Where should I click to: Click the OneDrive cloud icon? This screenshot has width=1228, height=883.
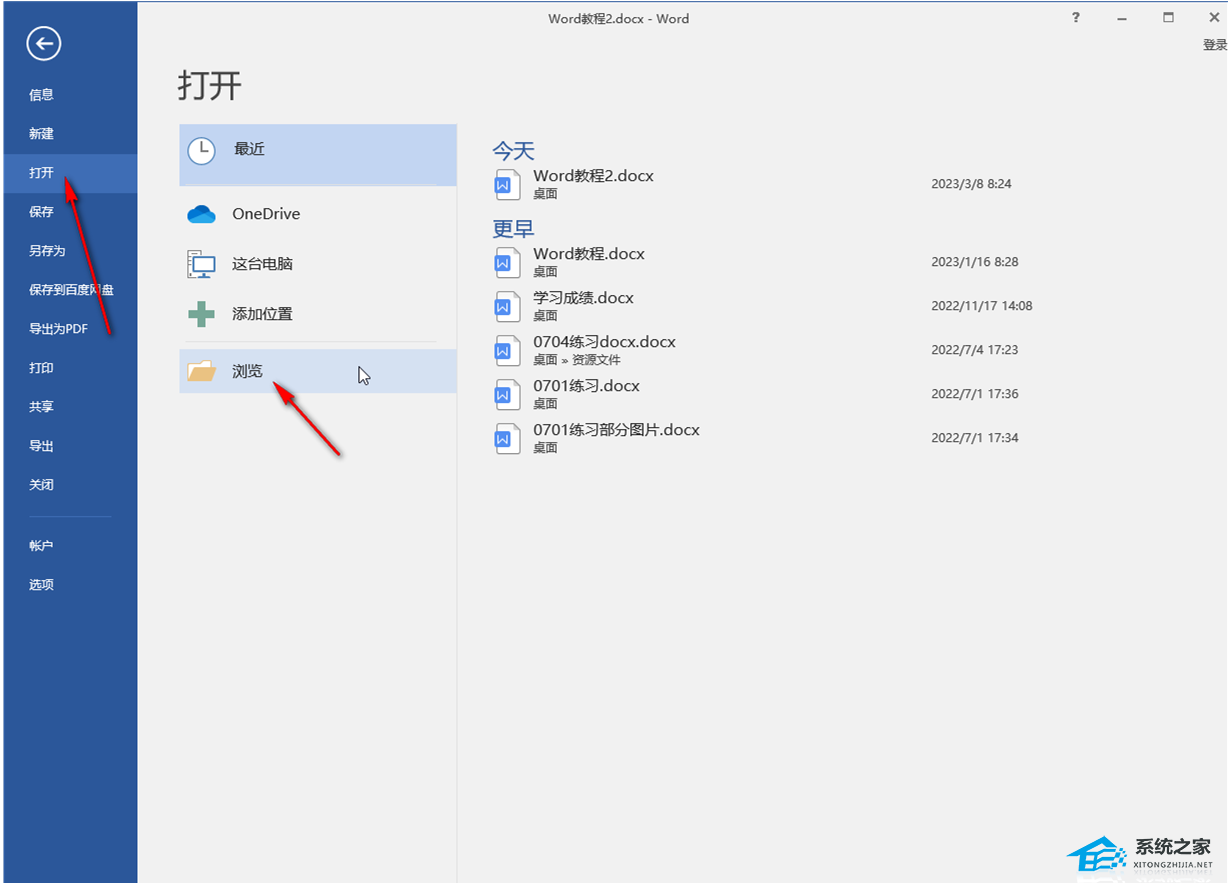coord(201,214)
